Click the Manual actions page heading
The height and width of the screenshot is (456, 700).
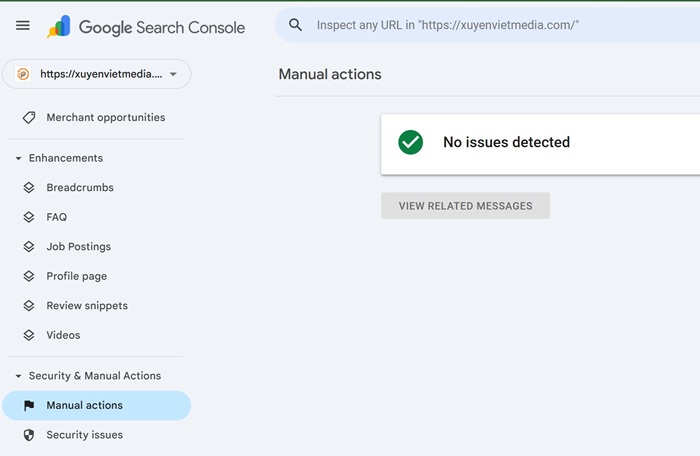330,74
